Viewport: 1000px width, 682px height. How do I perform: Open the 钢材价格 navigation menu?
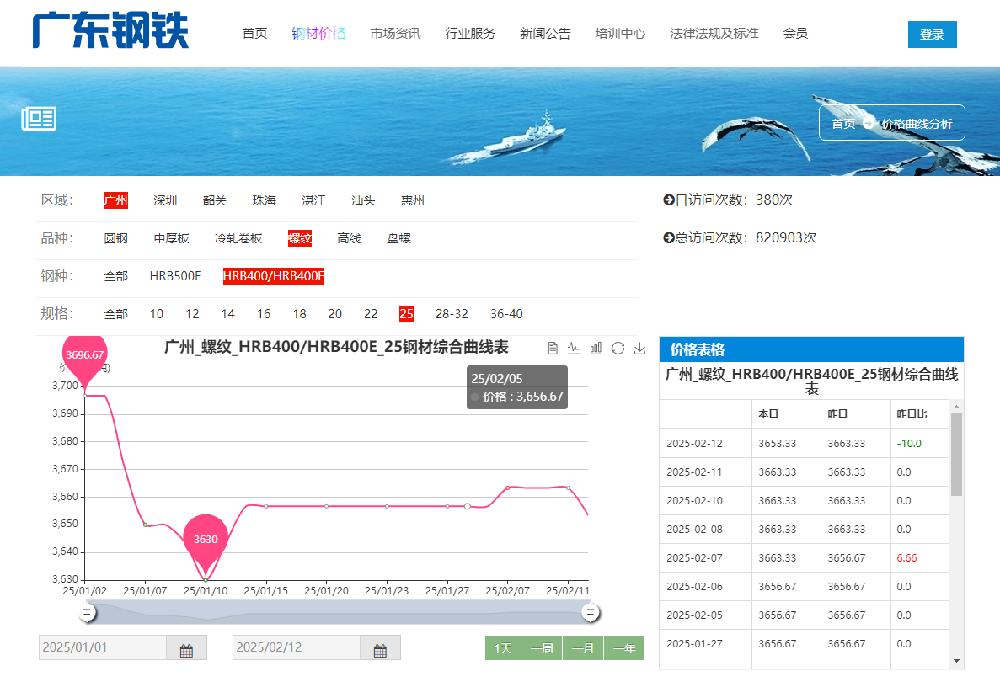[318, 34]
